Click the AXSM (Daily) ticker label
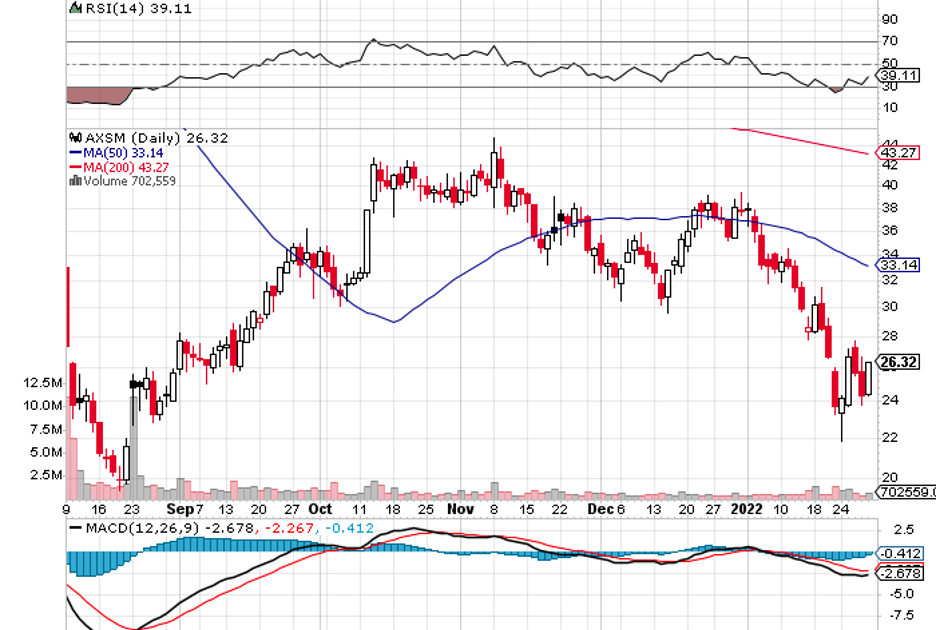This screenshot has width=936, height=630. 130,138
